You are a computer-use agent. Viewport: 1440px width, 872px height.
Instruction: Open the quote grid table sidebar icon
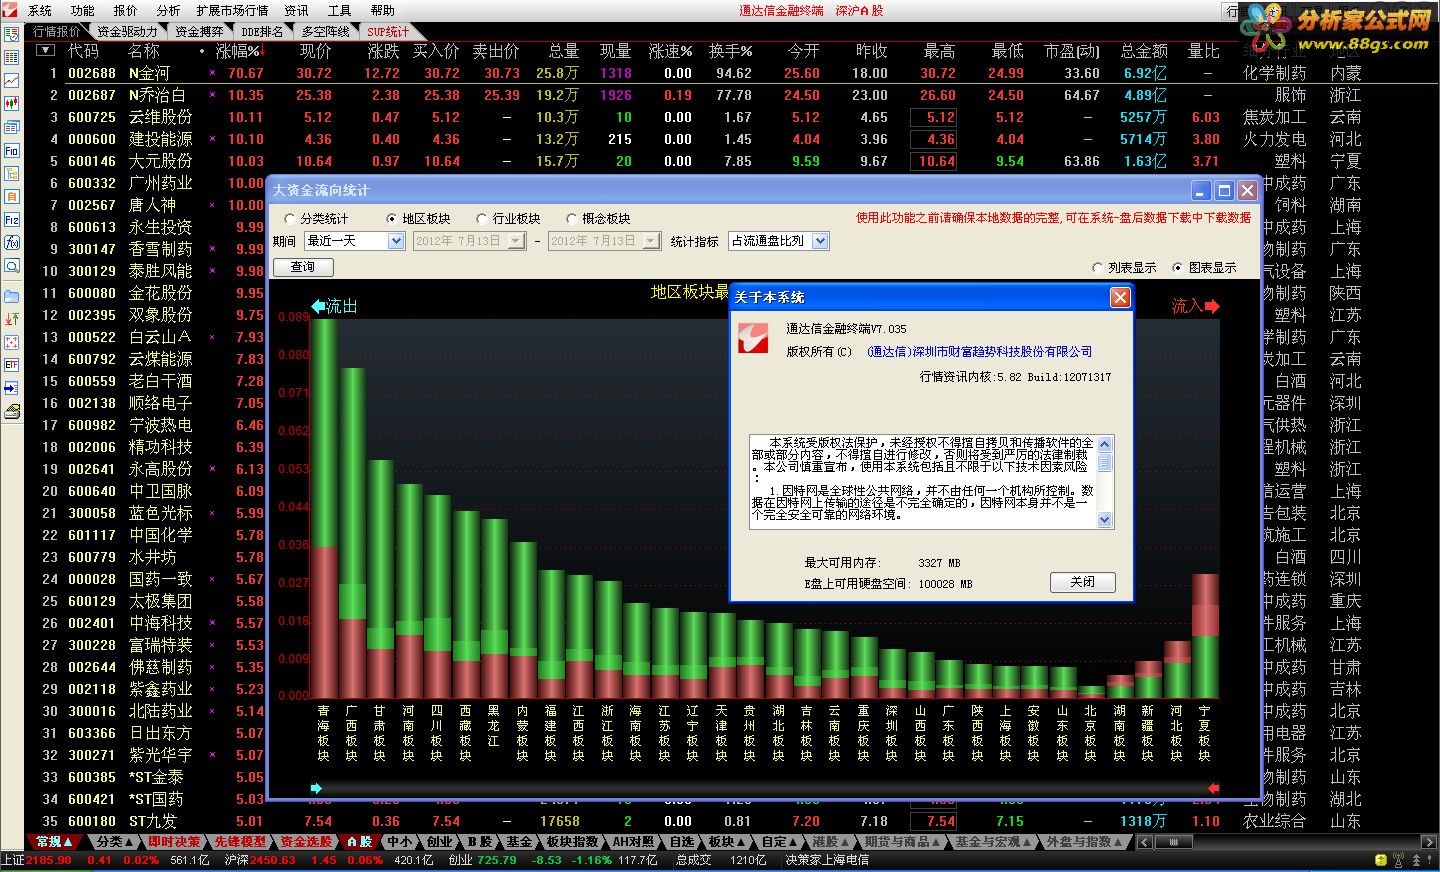pyautogui.click(x=12, y=57)
